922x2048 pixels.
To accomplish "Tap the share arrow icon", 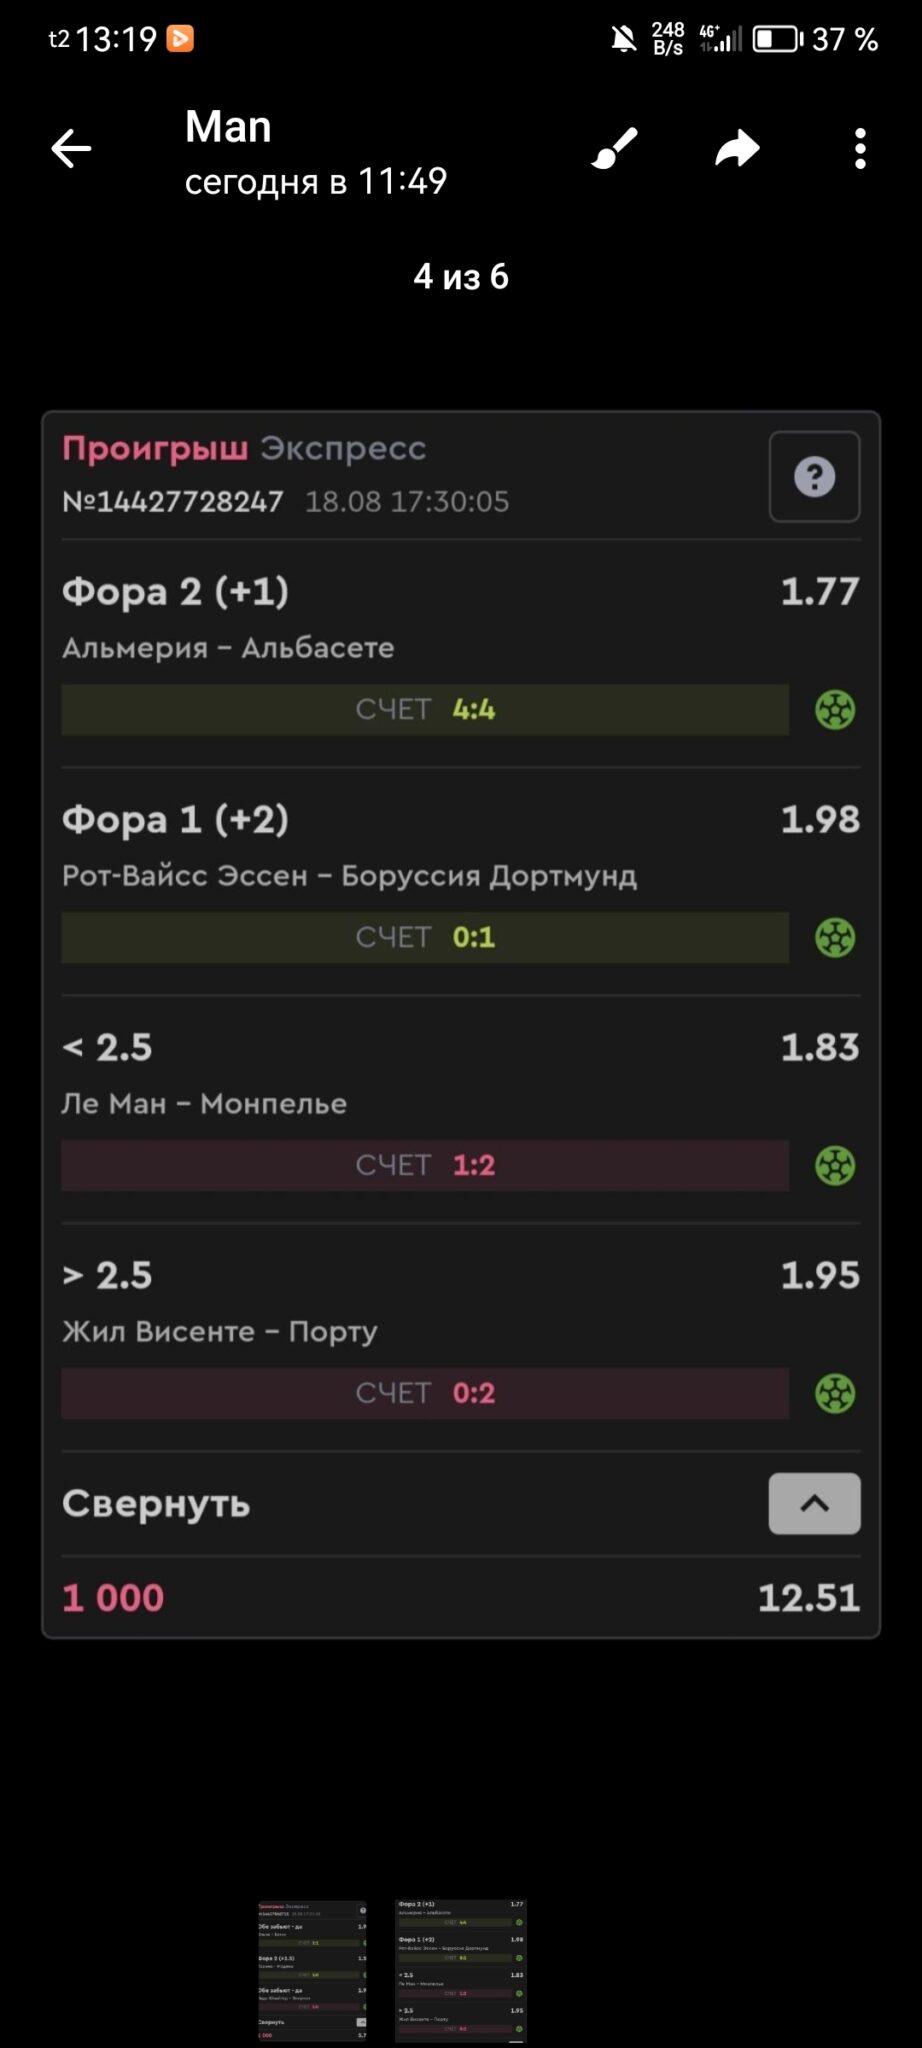I will point(738,149).
